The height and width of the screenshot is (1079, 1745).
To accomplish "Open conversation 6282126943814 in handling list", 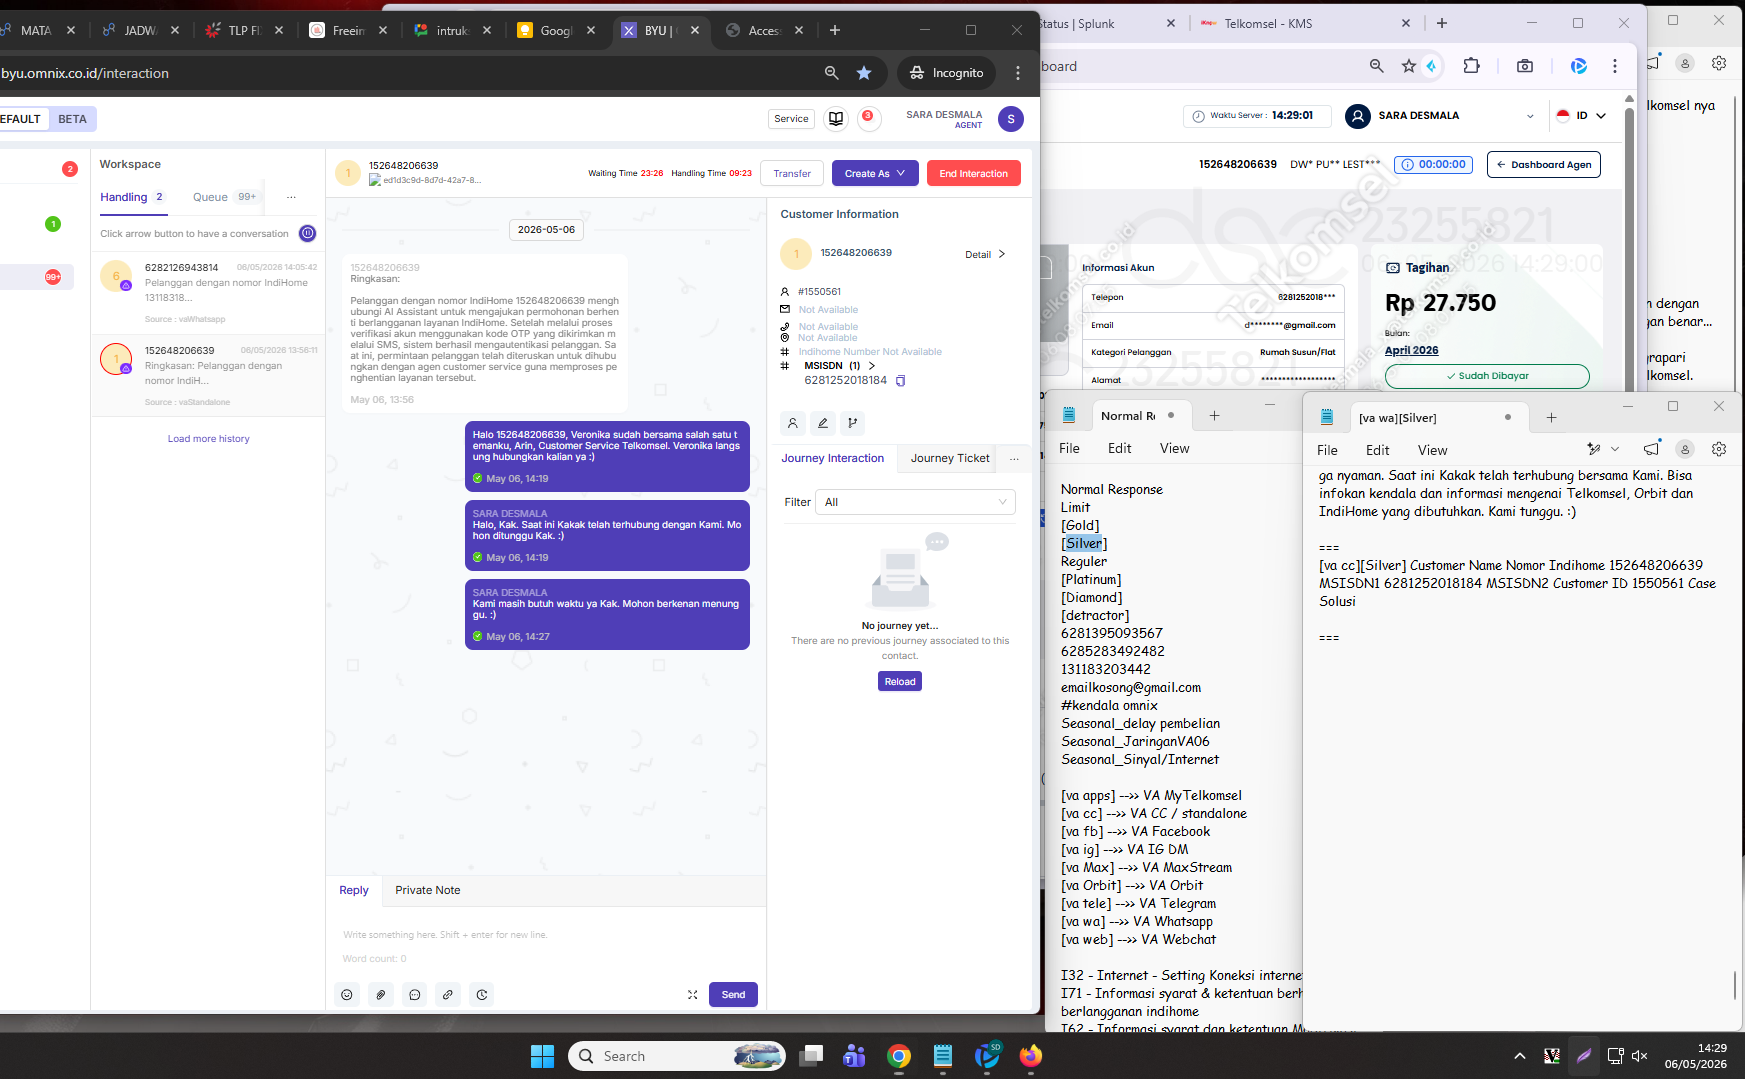I will pos(208,293).
